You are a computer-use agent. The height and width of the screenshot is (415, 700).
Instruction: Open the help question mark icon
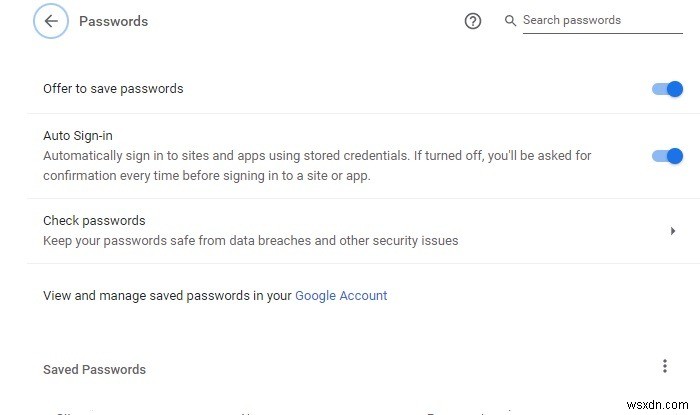(473, 21)
